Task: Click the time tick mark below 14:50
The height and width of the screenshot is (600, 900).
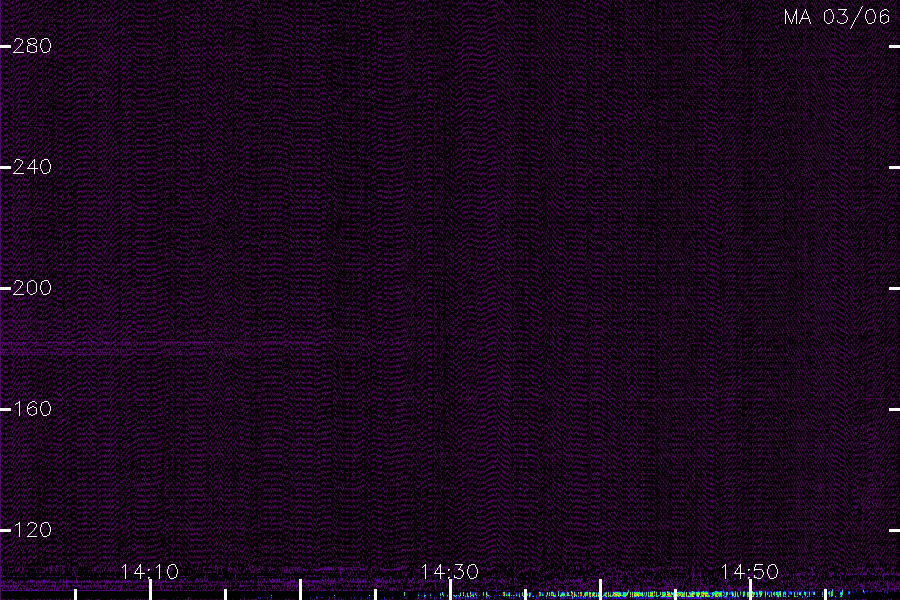Action: click(750, 590)
